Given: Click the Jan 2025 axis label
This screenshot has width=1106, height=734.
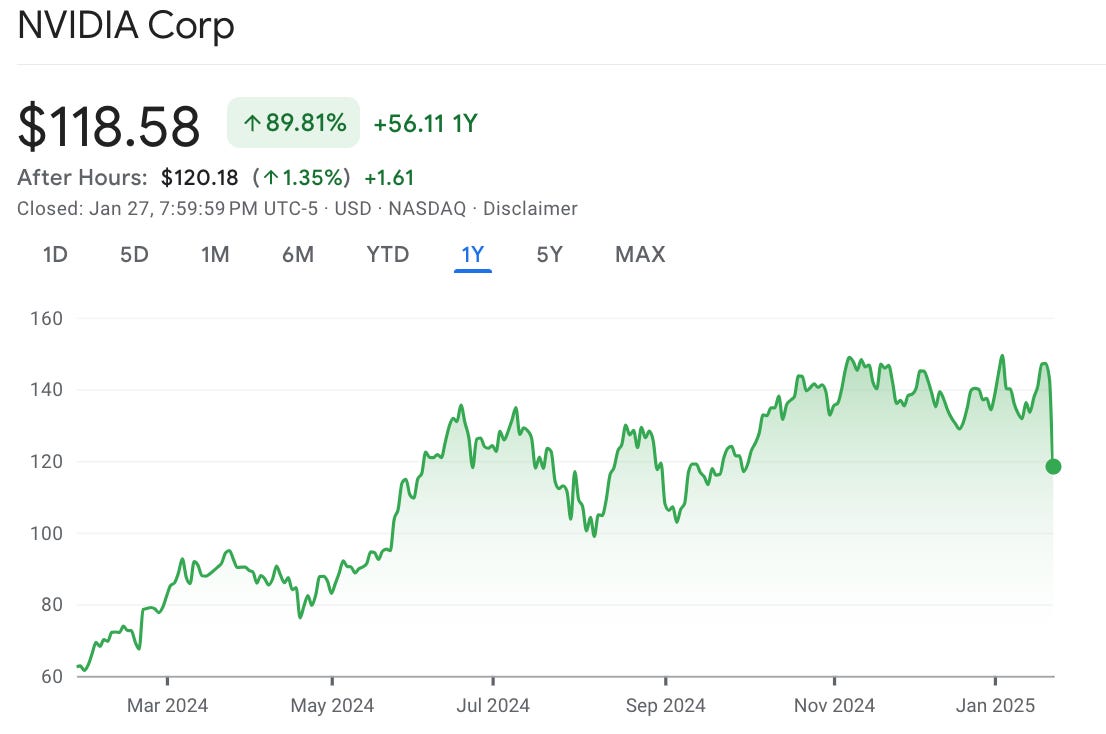Looking at the screenshot, I should click(x=995, y=705).
